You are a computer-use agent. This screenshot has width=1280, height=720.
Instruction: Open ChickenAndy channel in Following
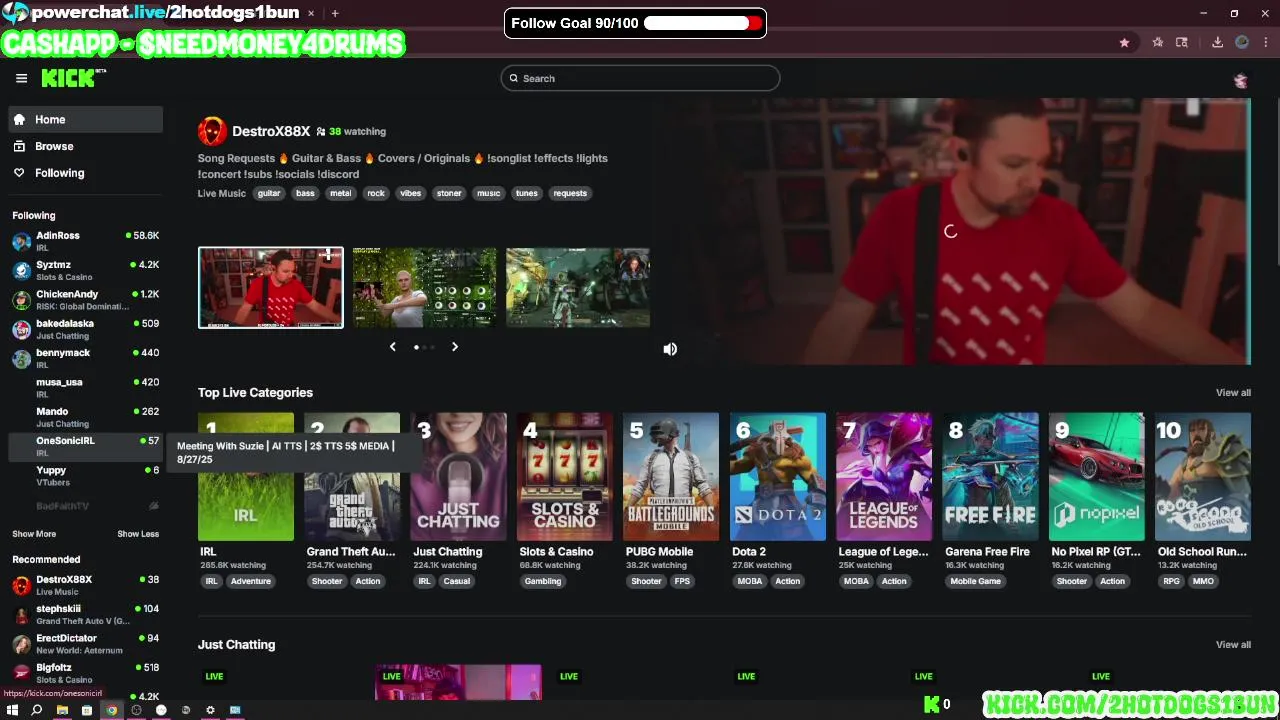coord(85,300)
